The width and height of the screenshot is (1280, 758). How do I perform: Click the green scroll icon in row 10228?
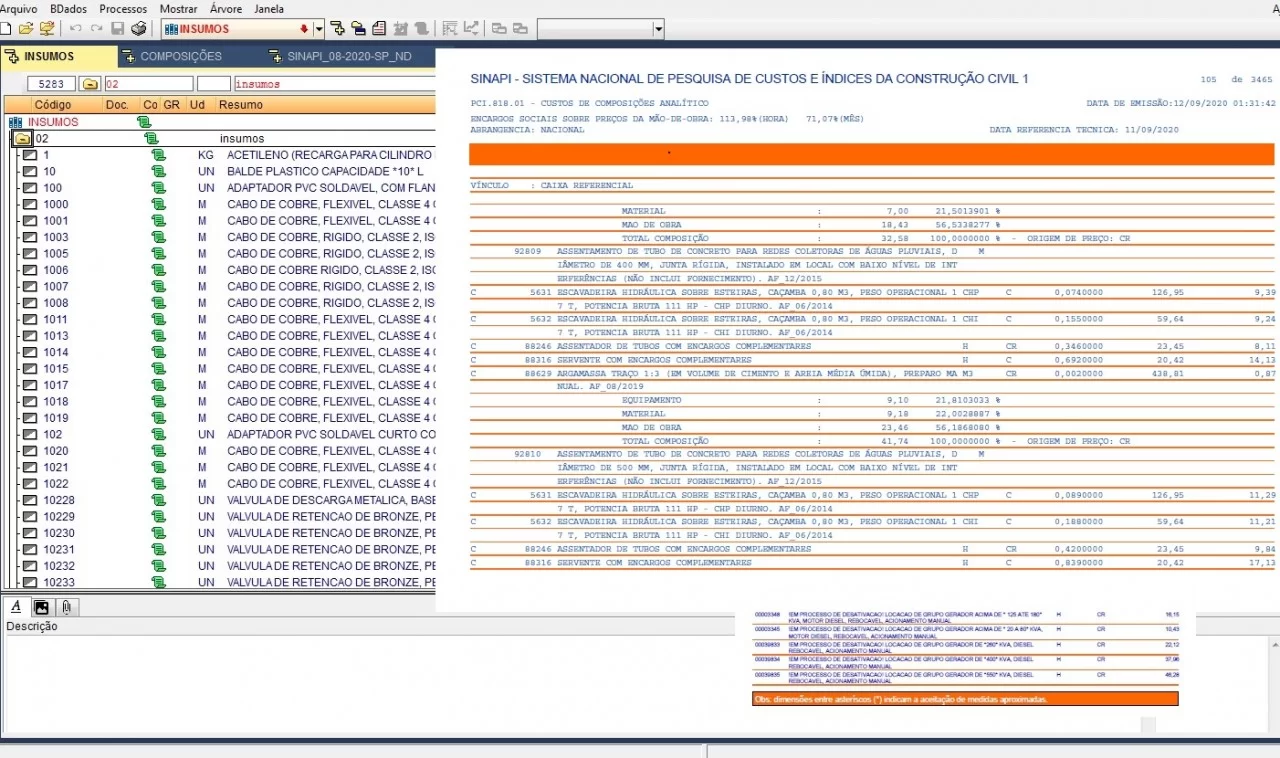pyautogui.click(x=158, y=500)
